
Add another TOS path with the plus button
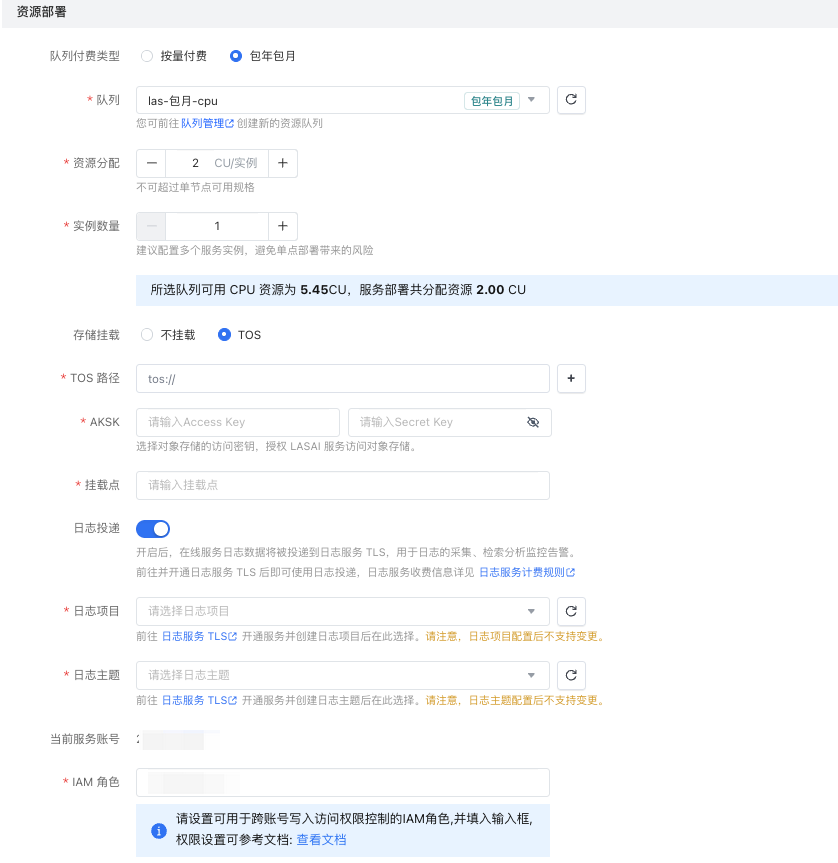(x=570, y=378)
